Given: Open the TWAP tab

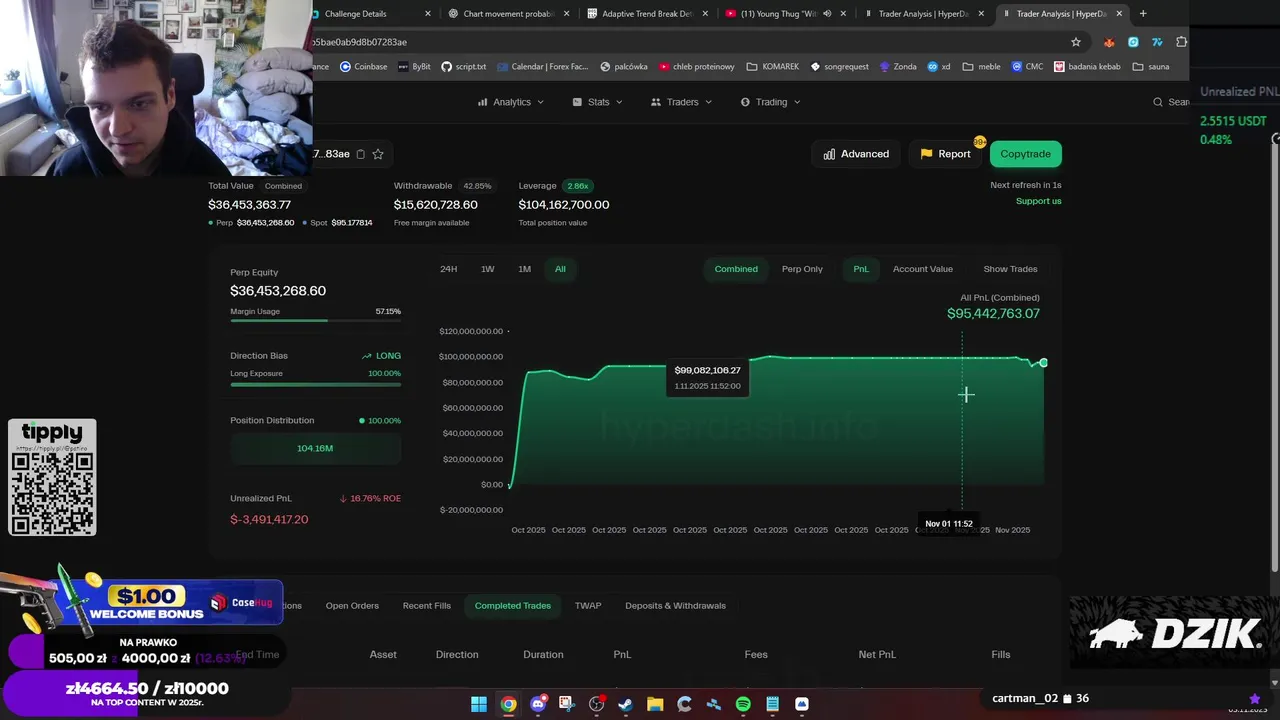Looking at the screenshot, I should click(588, 606).
